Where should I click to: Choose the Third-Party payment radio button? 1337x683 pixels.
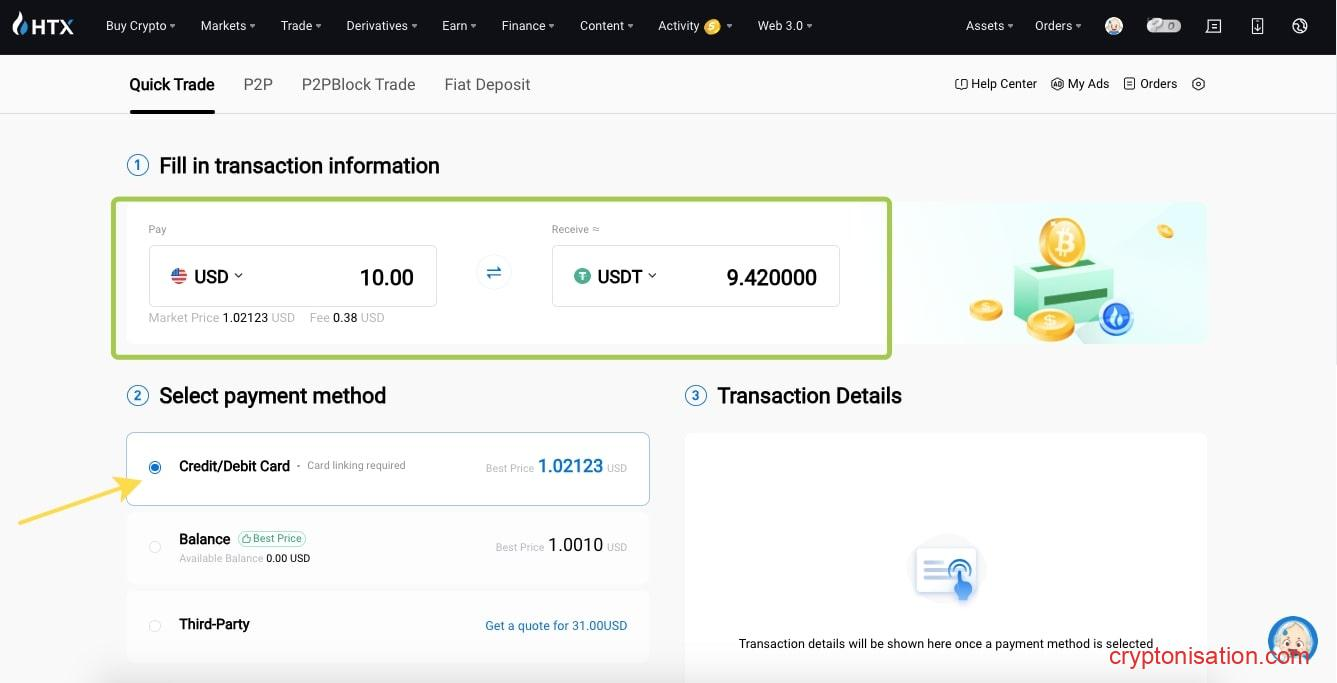click(x=155, y=626)
